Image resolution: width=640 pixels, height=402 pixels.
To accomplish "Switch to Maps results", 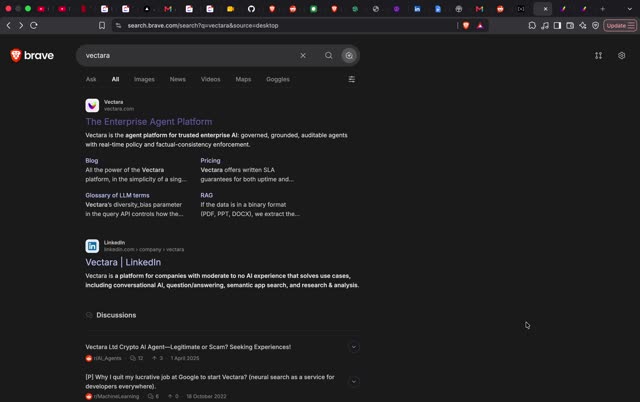I will pos(243,79).
